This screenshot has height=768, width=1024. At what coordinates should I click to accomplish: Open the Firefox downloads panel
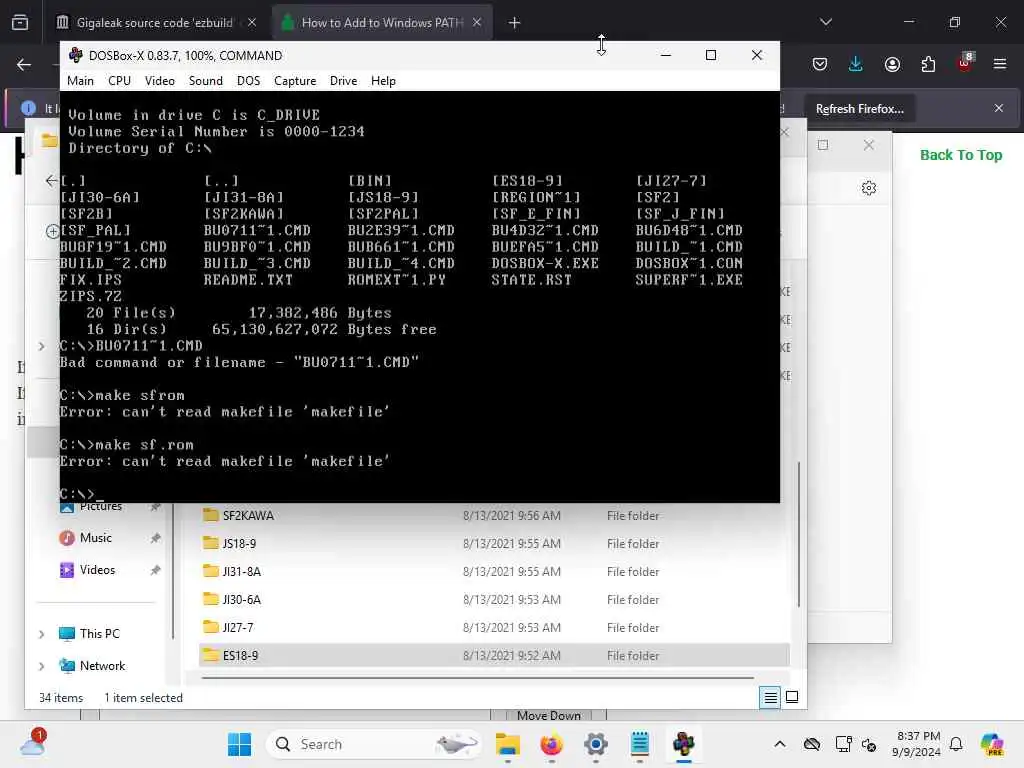point(856,64)
